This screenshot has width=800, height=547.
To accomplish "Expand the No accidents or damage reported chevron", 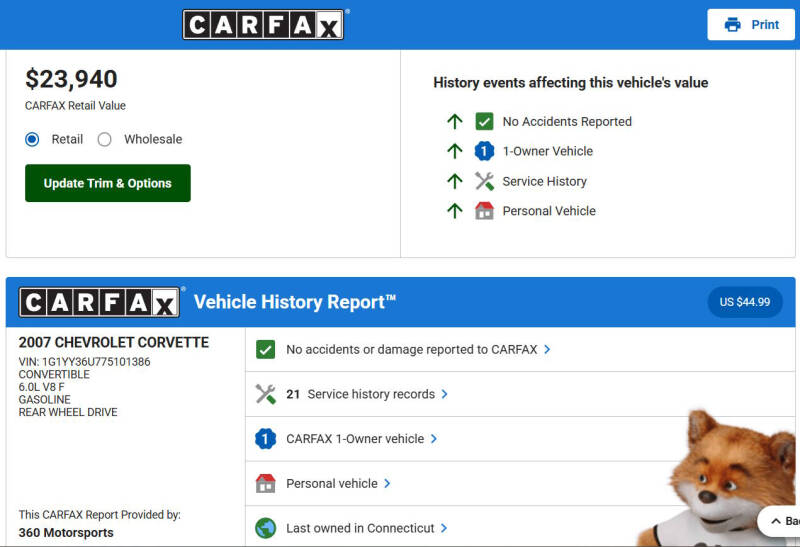I will click(547, 350).
